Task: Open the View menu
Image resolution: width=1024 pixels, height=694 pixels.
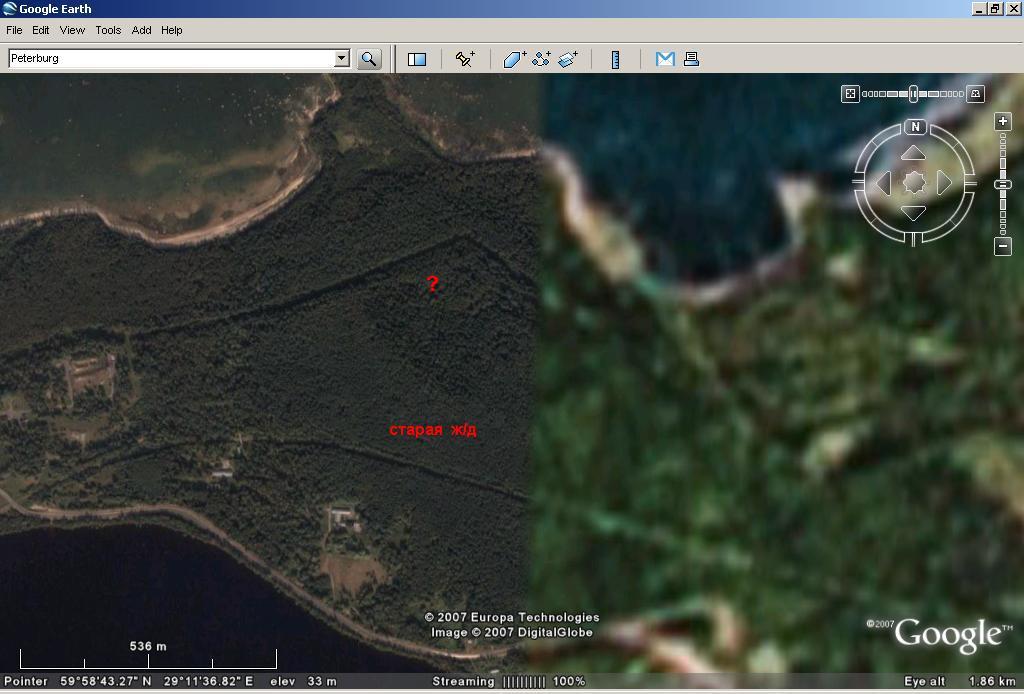Action: tap(72, 30)
